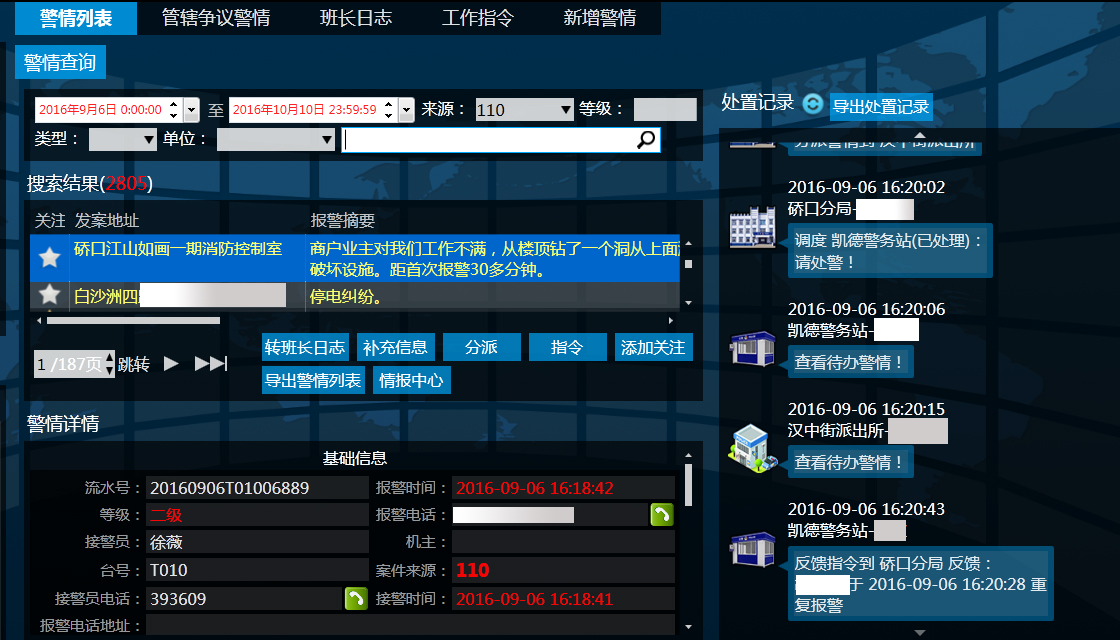Toggle star for 白沙洲 alert row
The image size is (1120, 640).
[48, 295]
